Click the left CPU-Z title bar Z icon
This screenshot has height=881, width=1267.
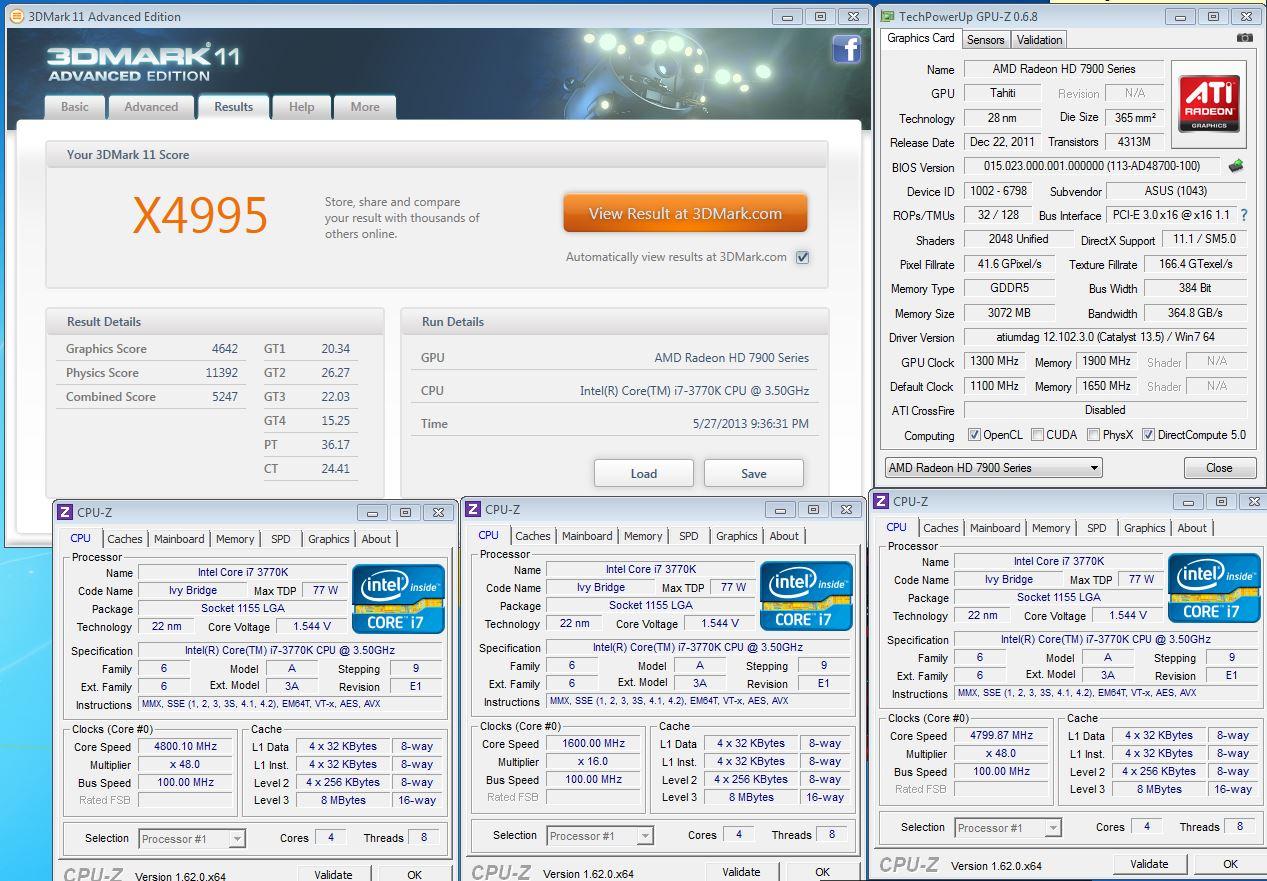65,512
